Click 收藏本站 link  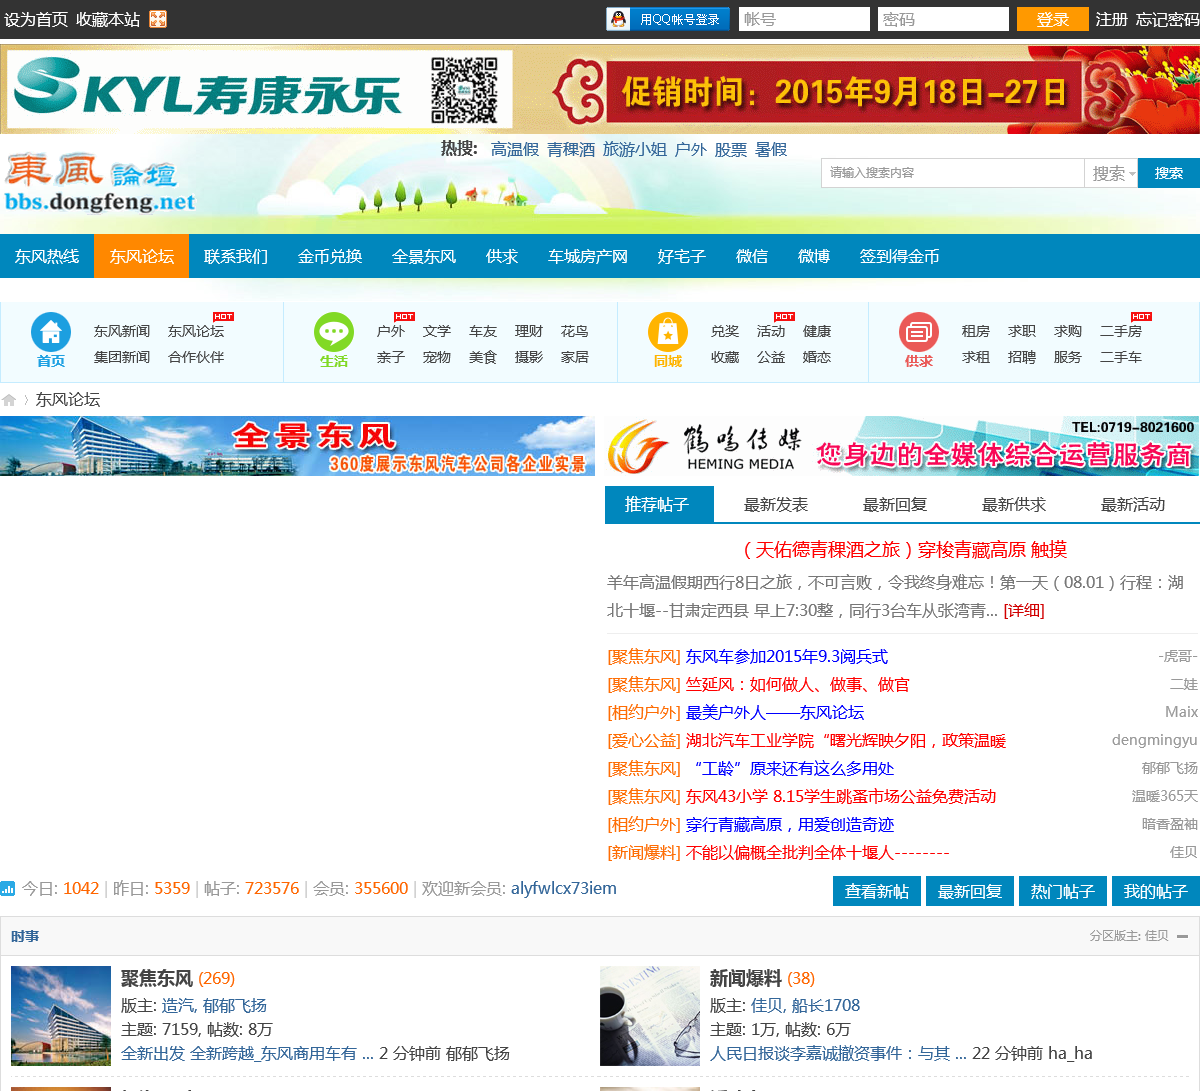point(108,19)
